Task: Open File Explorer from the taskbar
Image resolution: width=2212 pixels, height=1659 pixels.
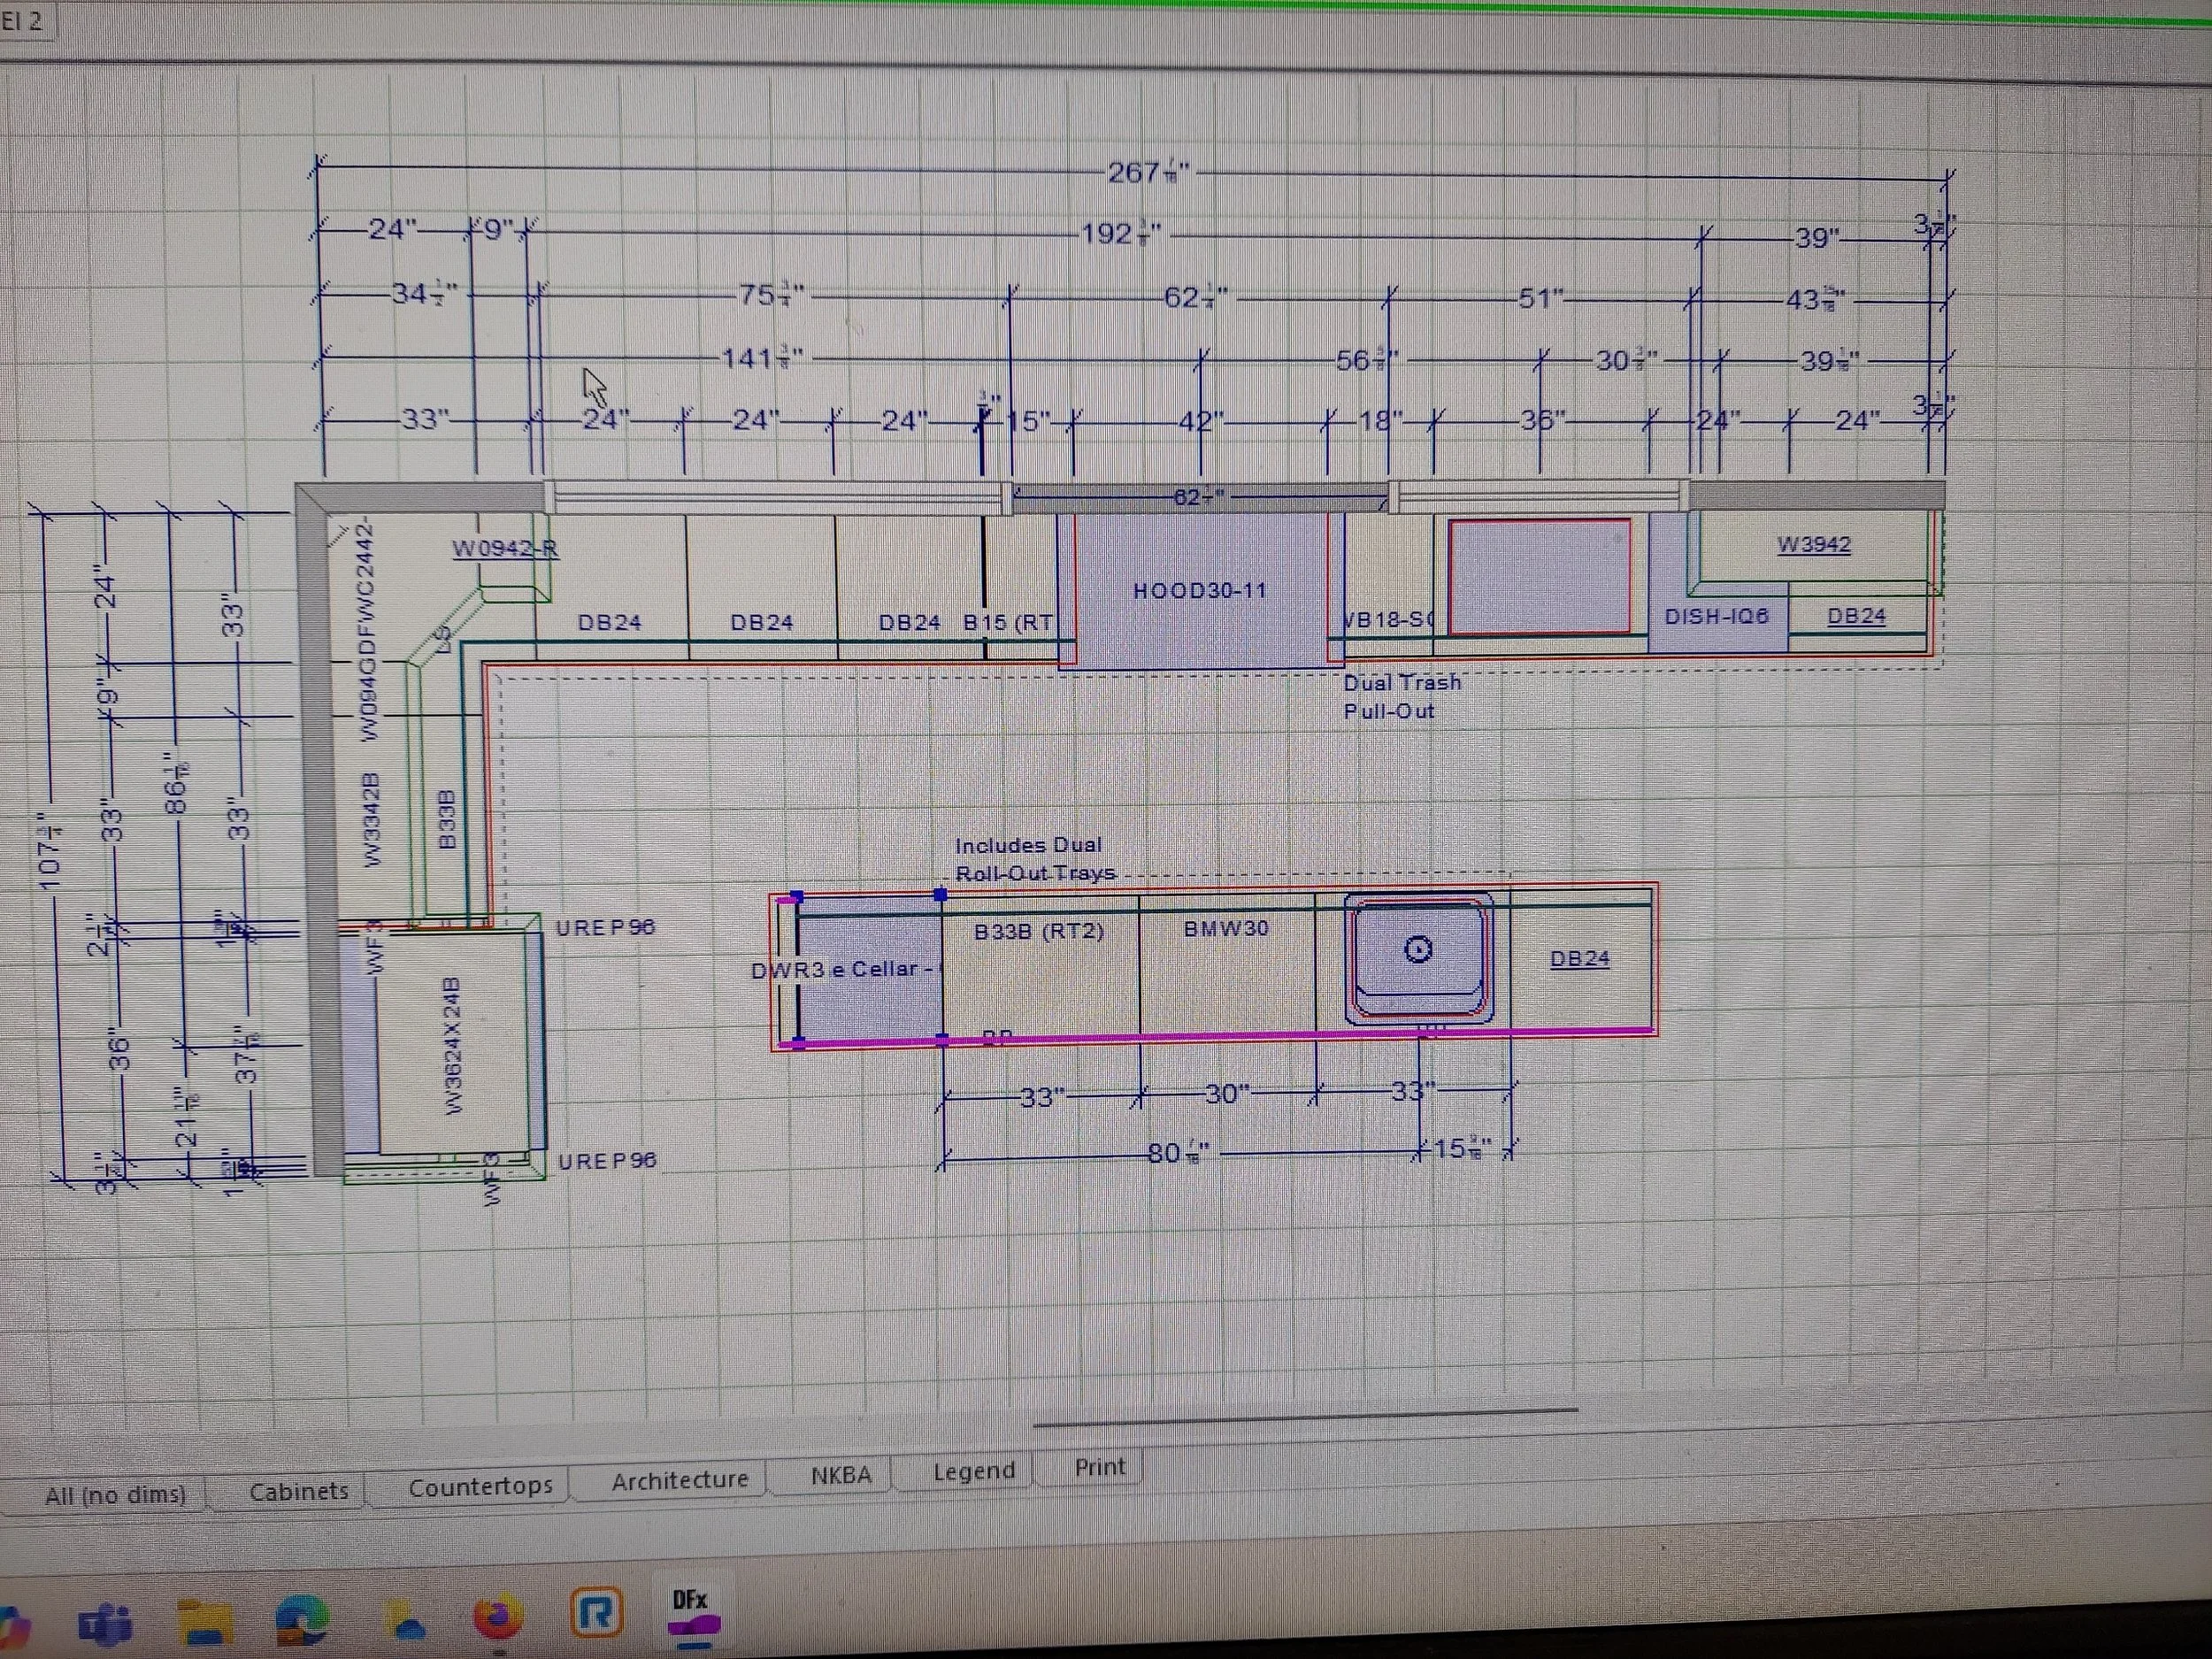Action: coord(207,1622)
